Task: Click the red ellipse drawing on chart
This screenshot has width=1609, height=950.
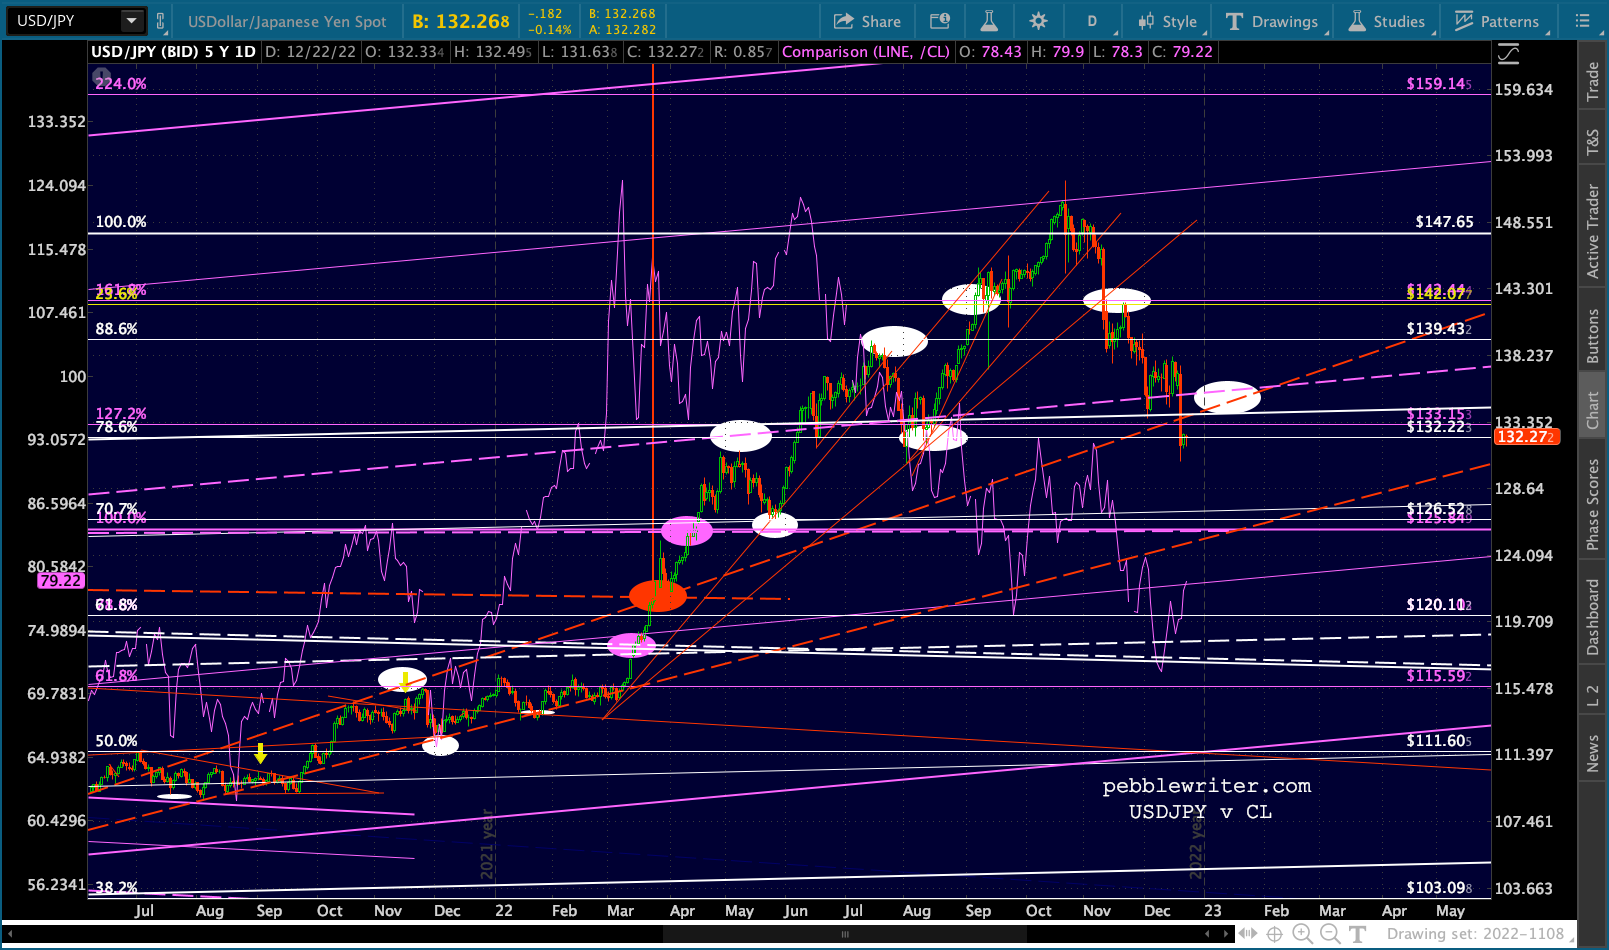Action: pyautogui.click(x=658, y=596)
